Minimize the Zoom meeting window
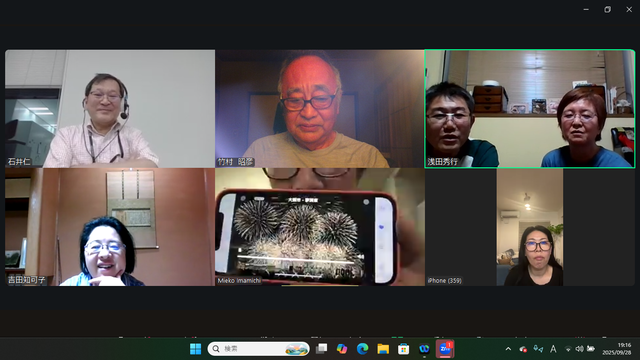This screenshot has height=360, width=640. click(586, 9)
